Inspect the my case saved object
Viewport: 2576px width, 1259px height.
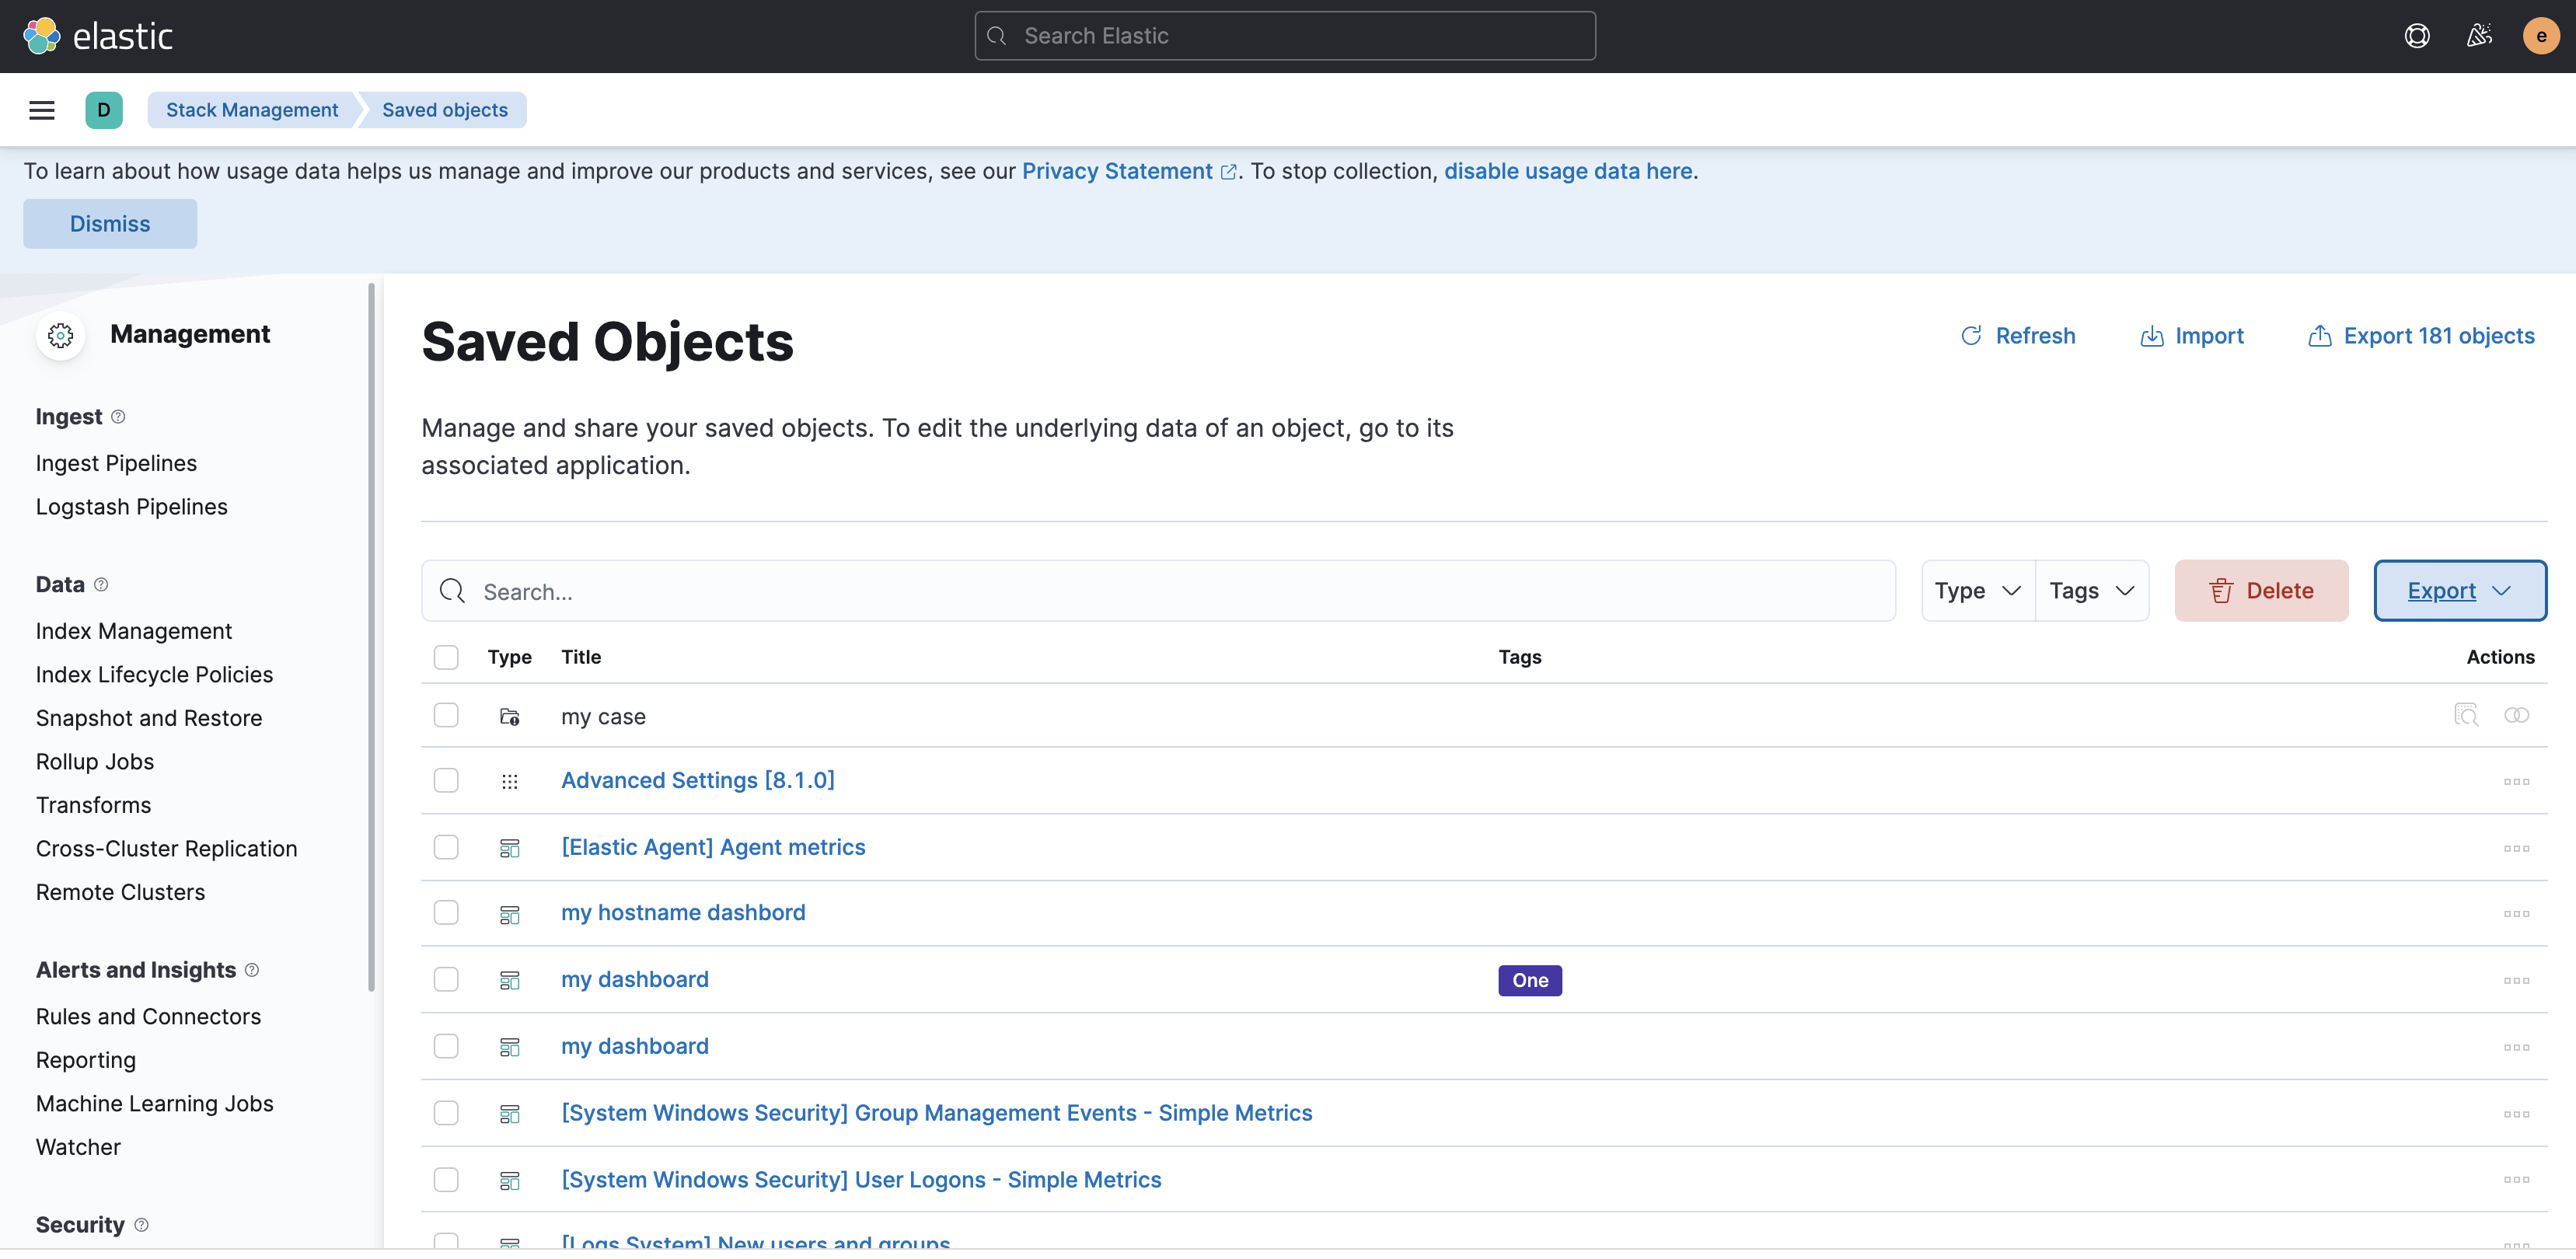(x=2467, y=715)
